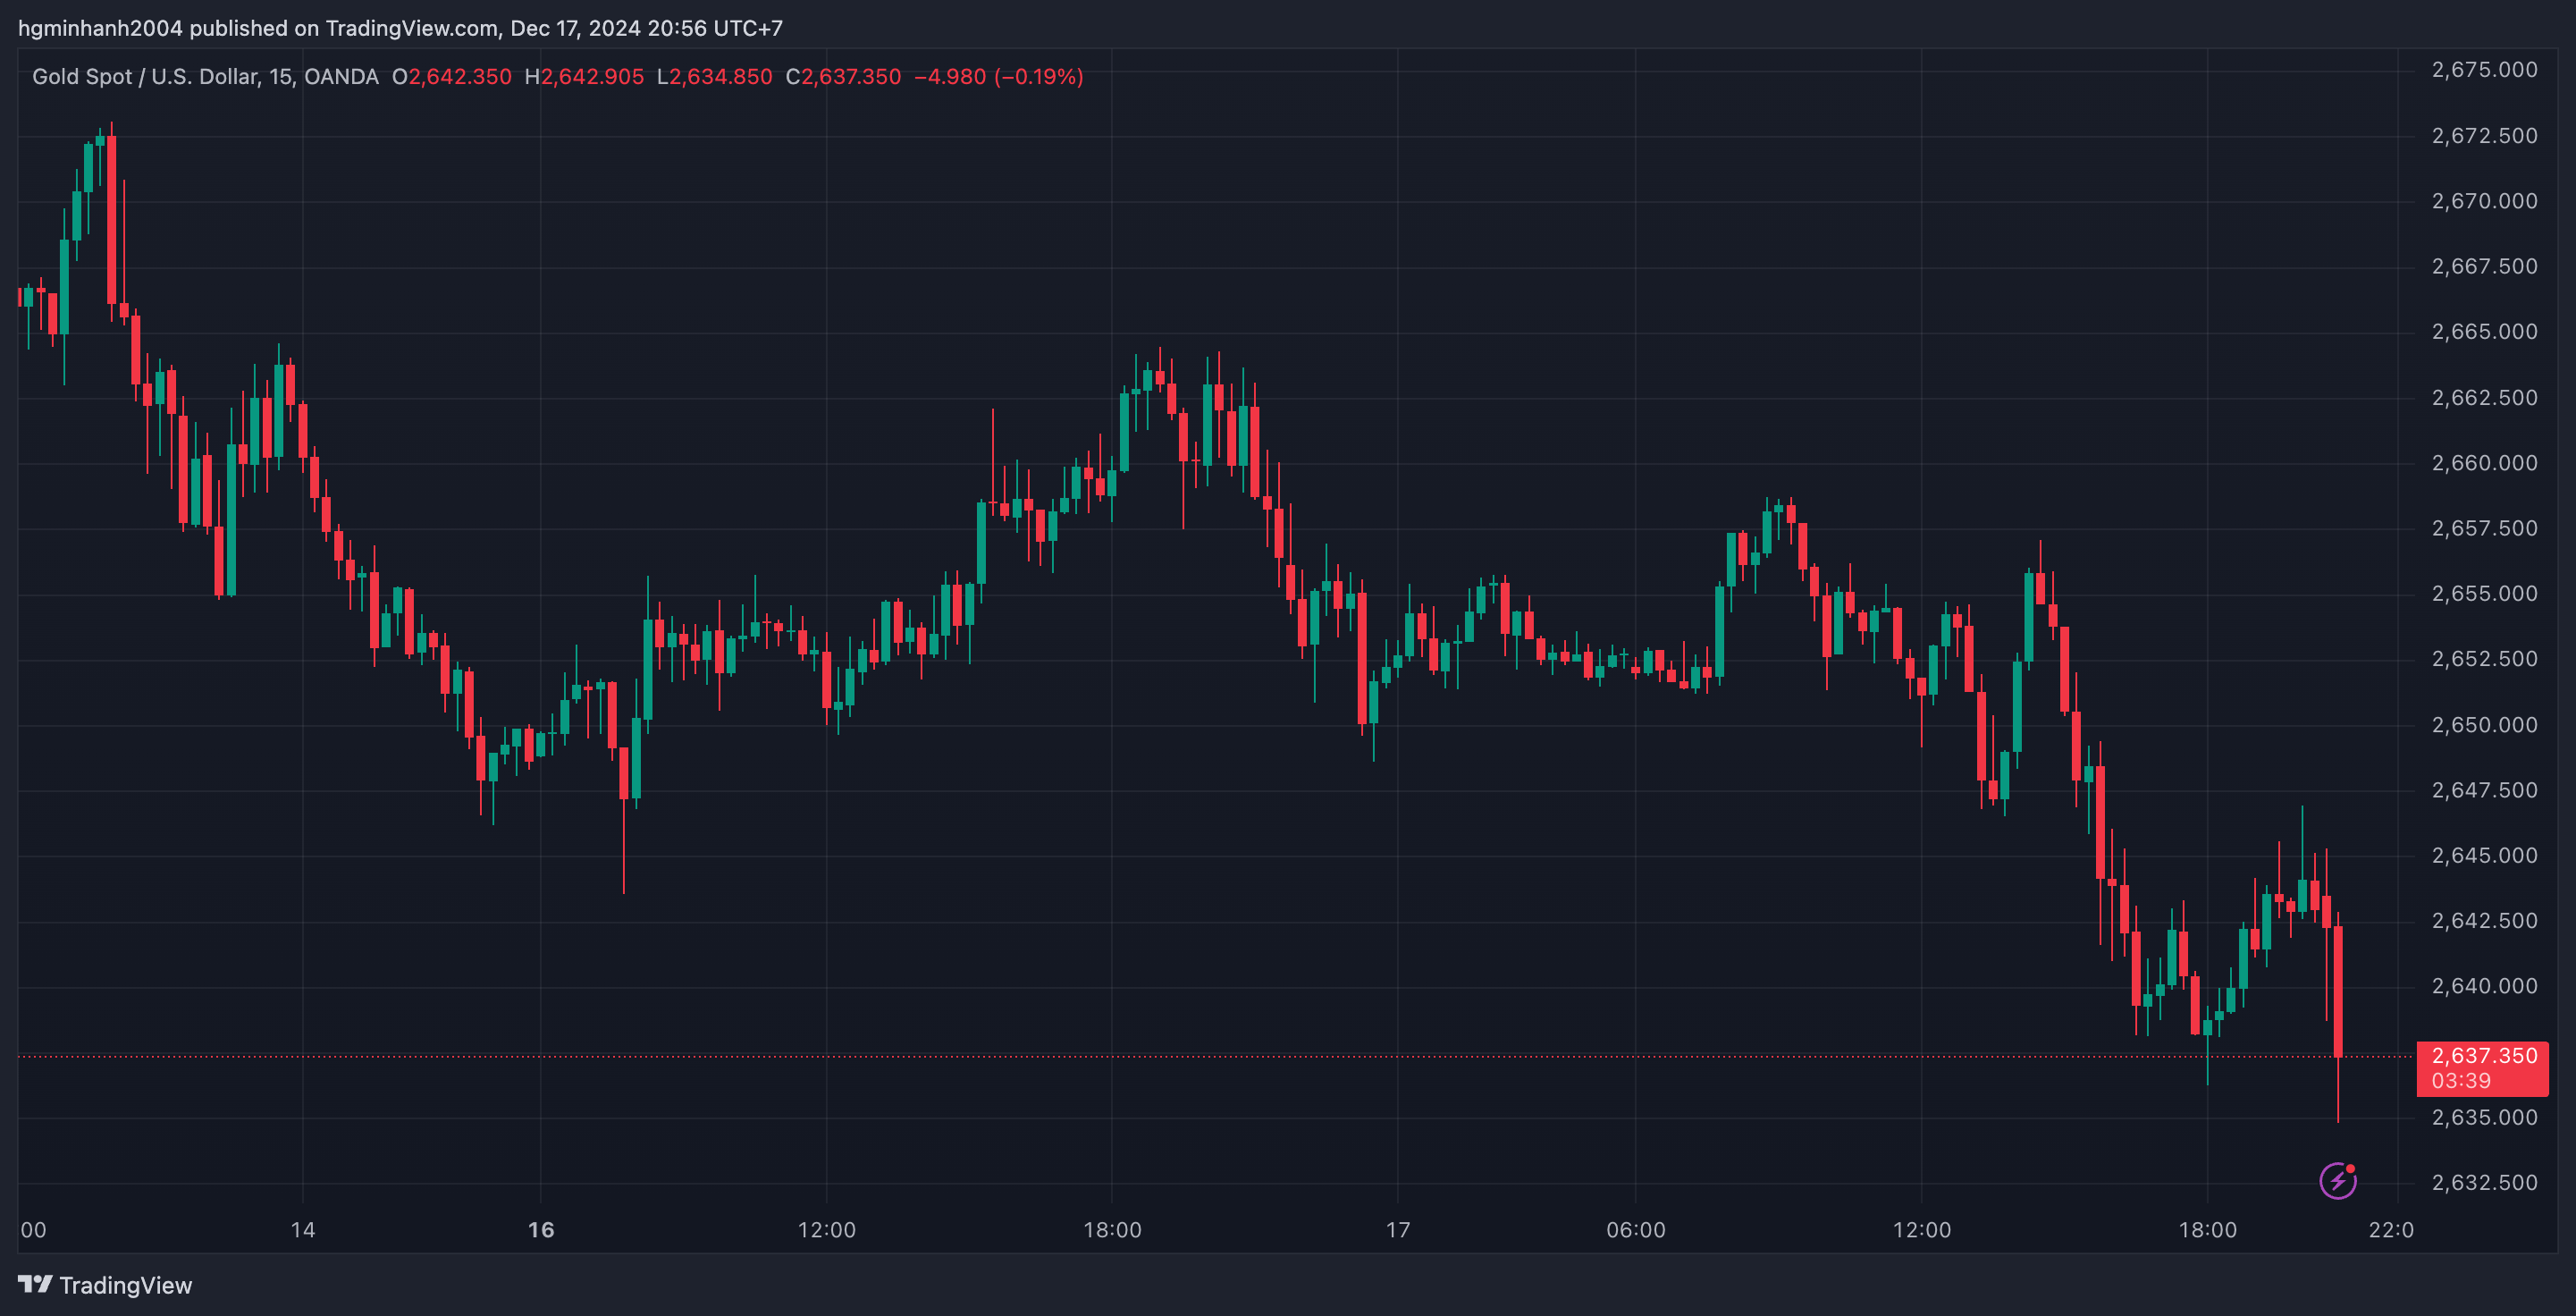Click the 17 date label on time axis
This screenshot has height=1316, width=2576.
tap(1398, 1230)
